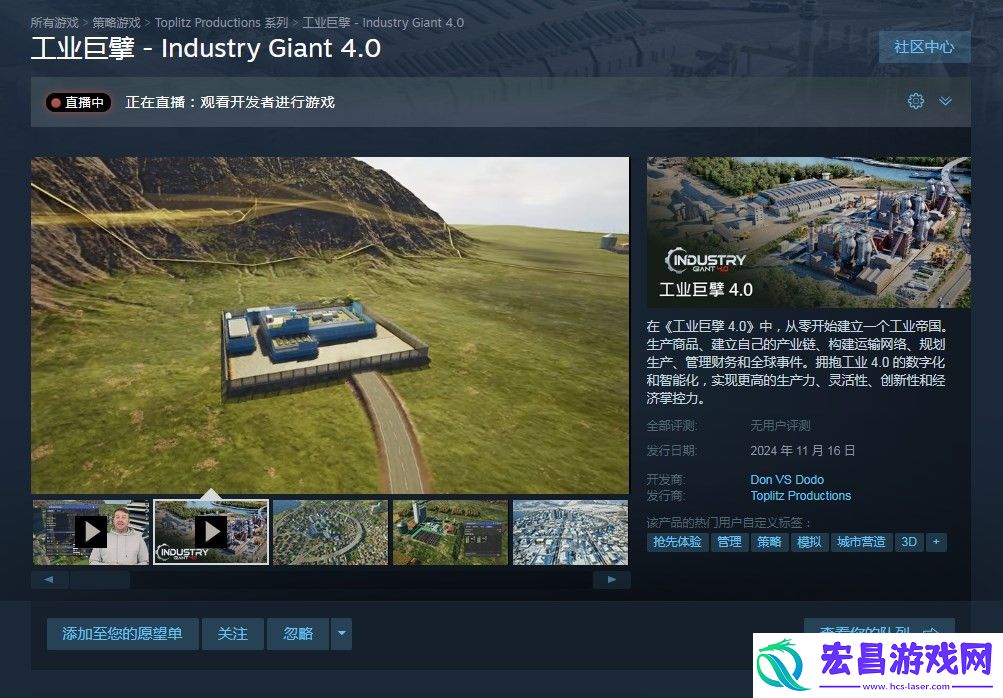Select the snowy city screenshot thumbnail

tap(570, 532)
